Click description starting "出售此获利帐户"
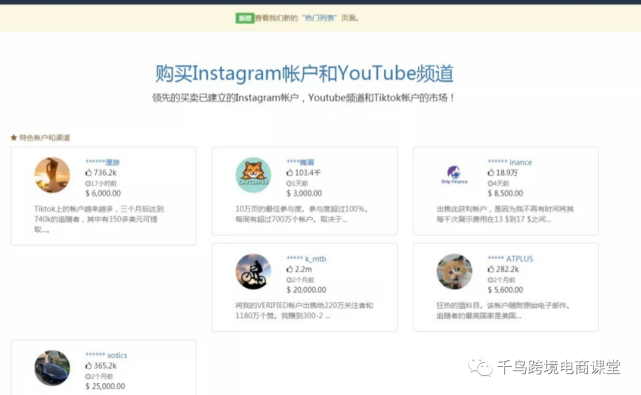This screenshot has width=641, height=395. coord(505,214)
